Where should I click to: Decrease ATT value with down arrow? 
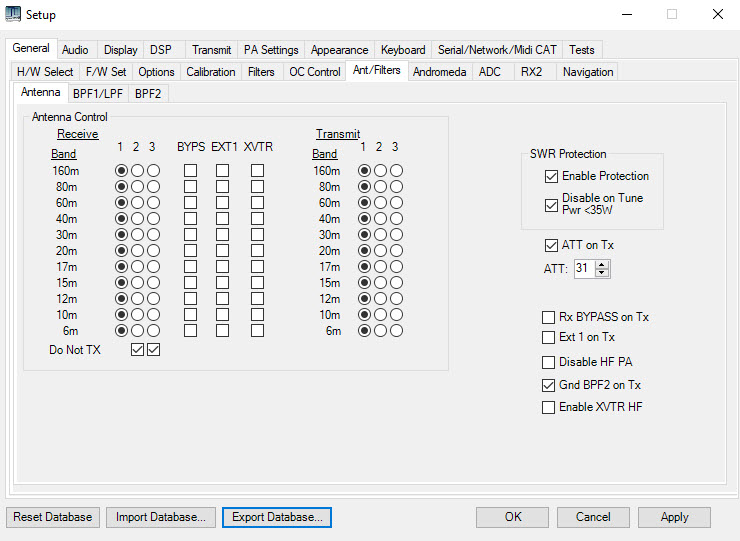[602, 273]
